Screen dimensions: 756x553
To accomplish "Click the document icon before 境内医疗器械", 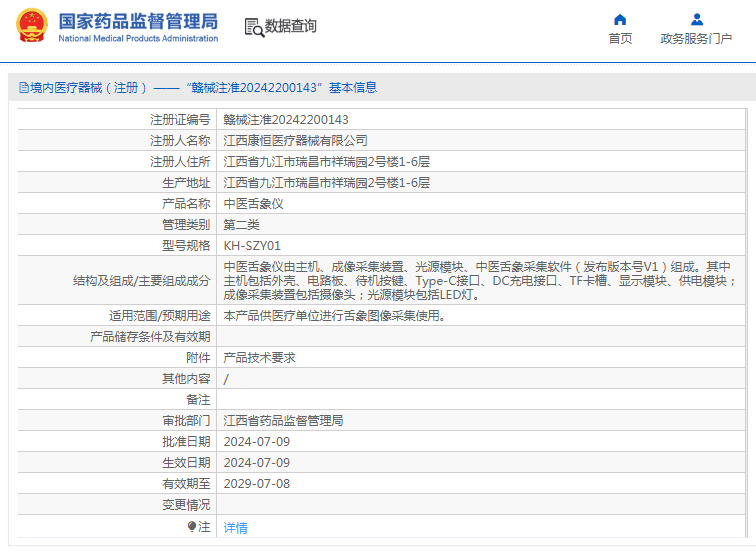I will 24,88.
